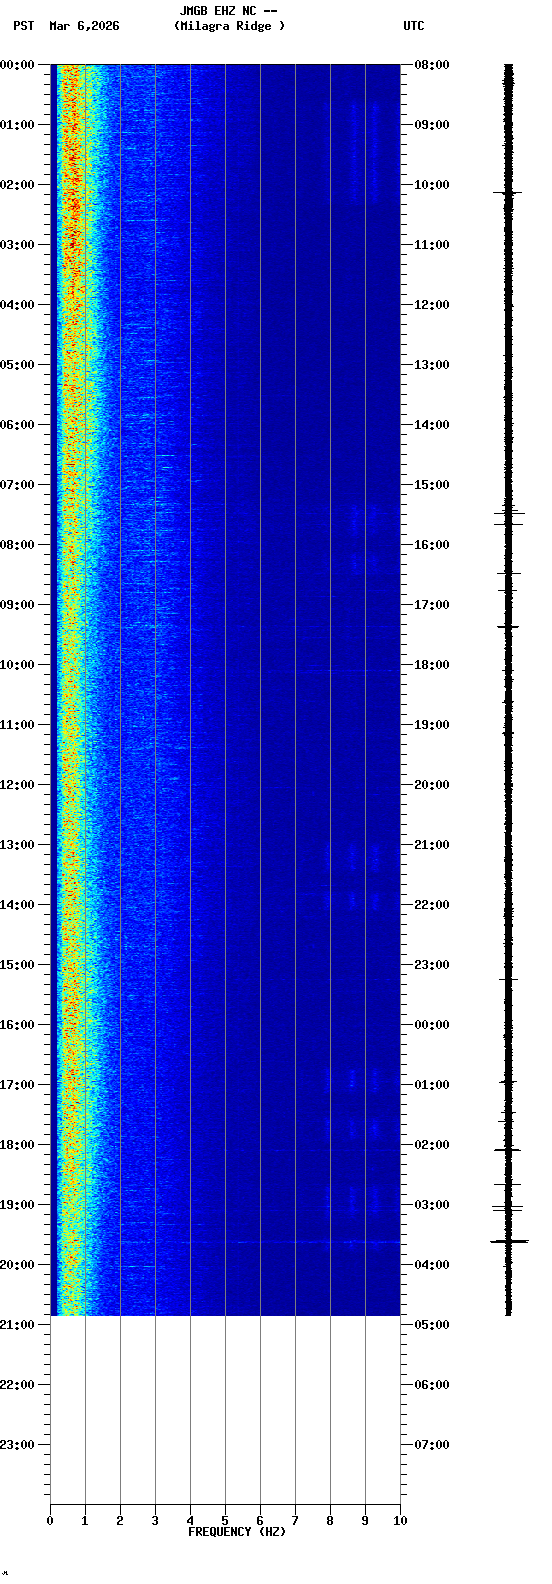Click the 03:00 UTC time label

(432, 1205)
